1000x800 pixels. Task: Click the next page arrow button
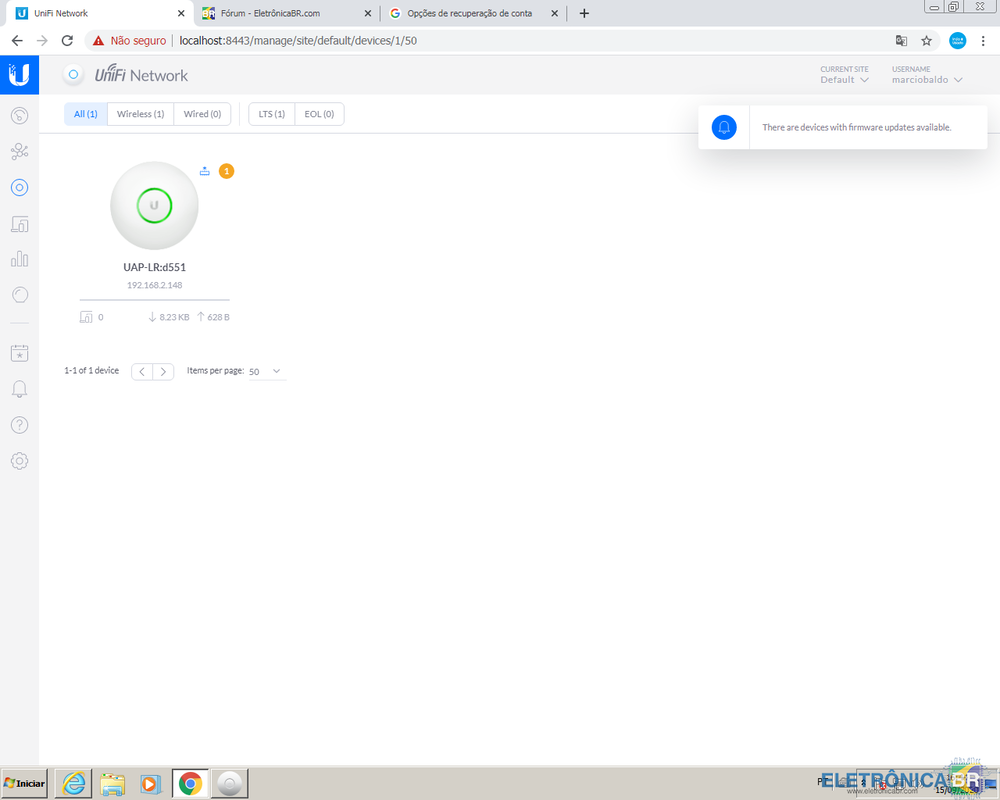coord(164,371)
